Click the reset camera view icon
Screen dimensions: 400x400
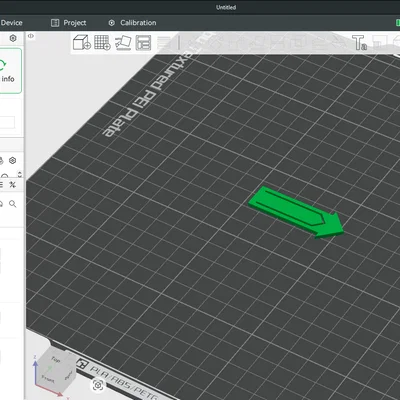pos(98,385)
